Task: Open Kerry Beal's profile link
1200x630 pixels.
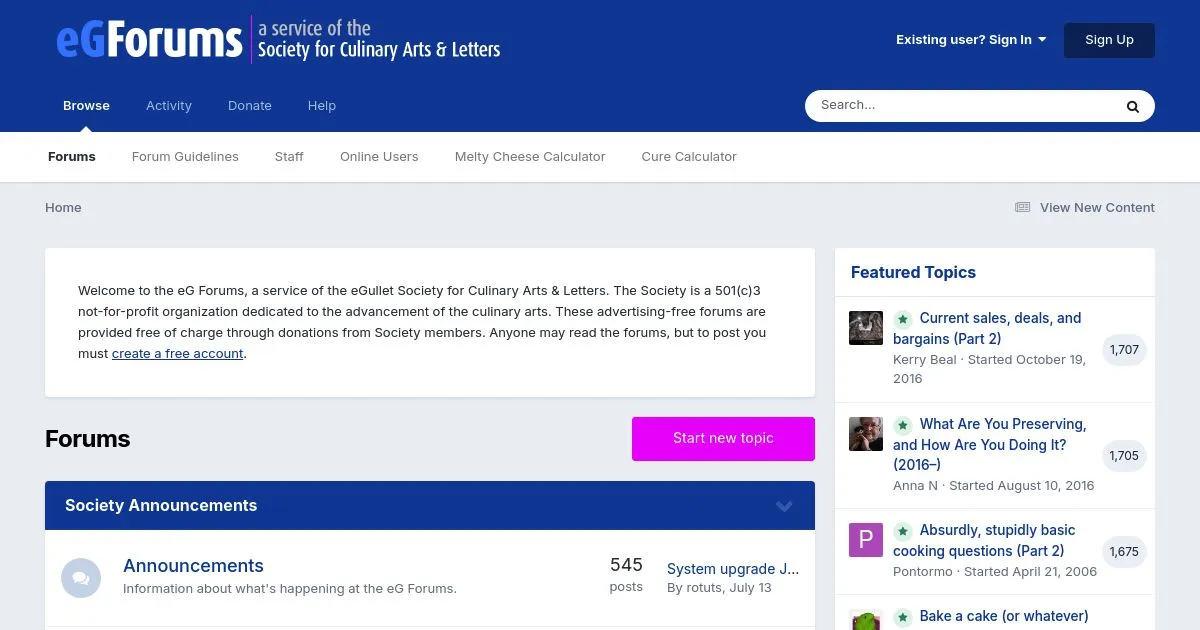Action: coord(925,359)
